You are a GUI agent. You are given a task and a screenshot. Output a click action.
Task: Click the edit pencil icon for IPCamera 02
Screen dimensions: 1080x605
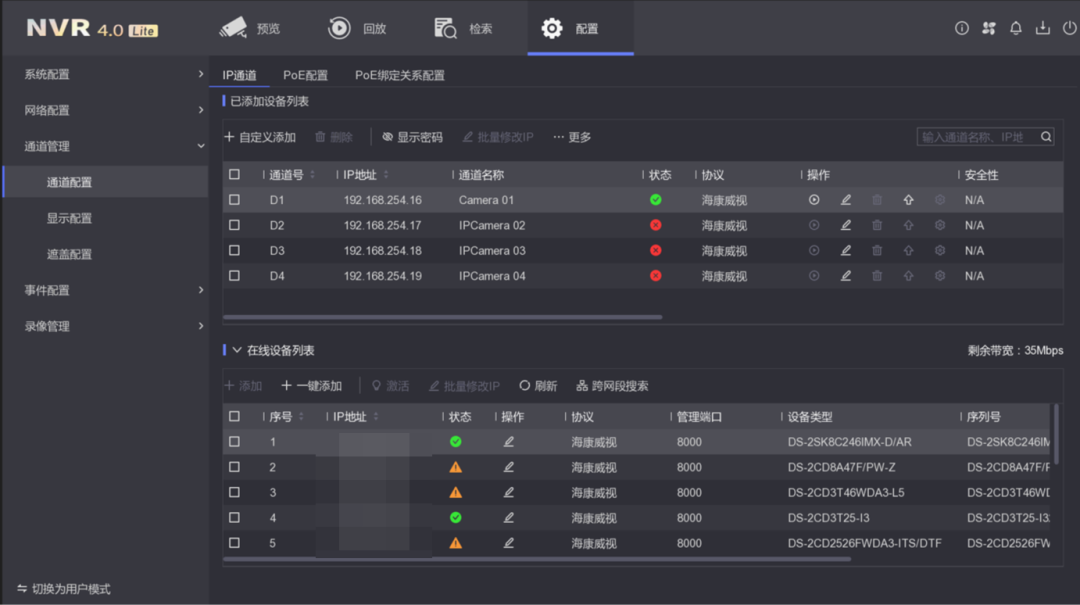[x=846, y=226]
